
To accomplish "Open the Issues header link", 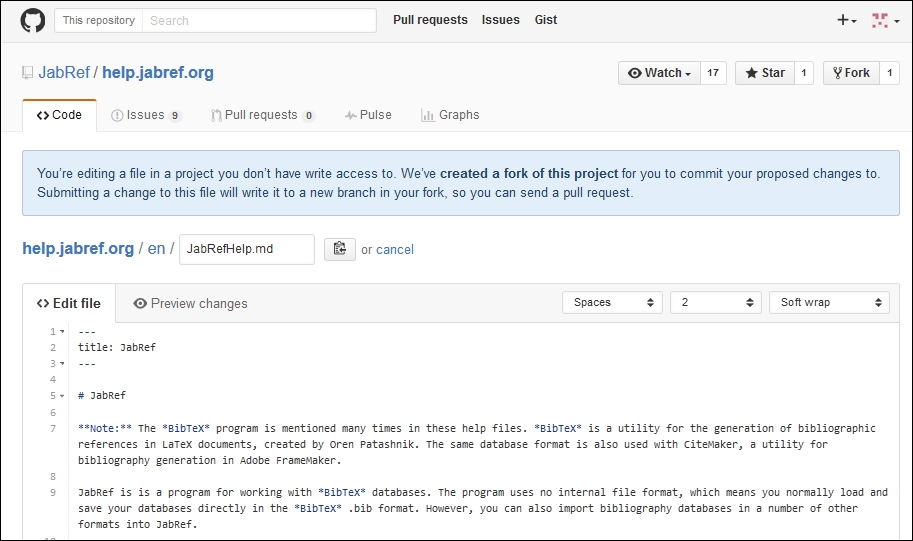I will [500, 20].
